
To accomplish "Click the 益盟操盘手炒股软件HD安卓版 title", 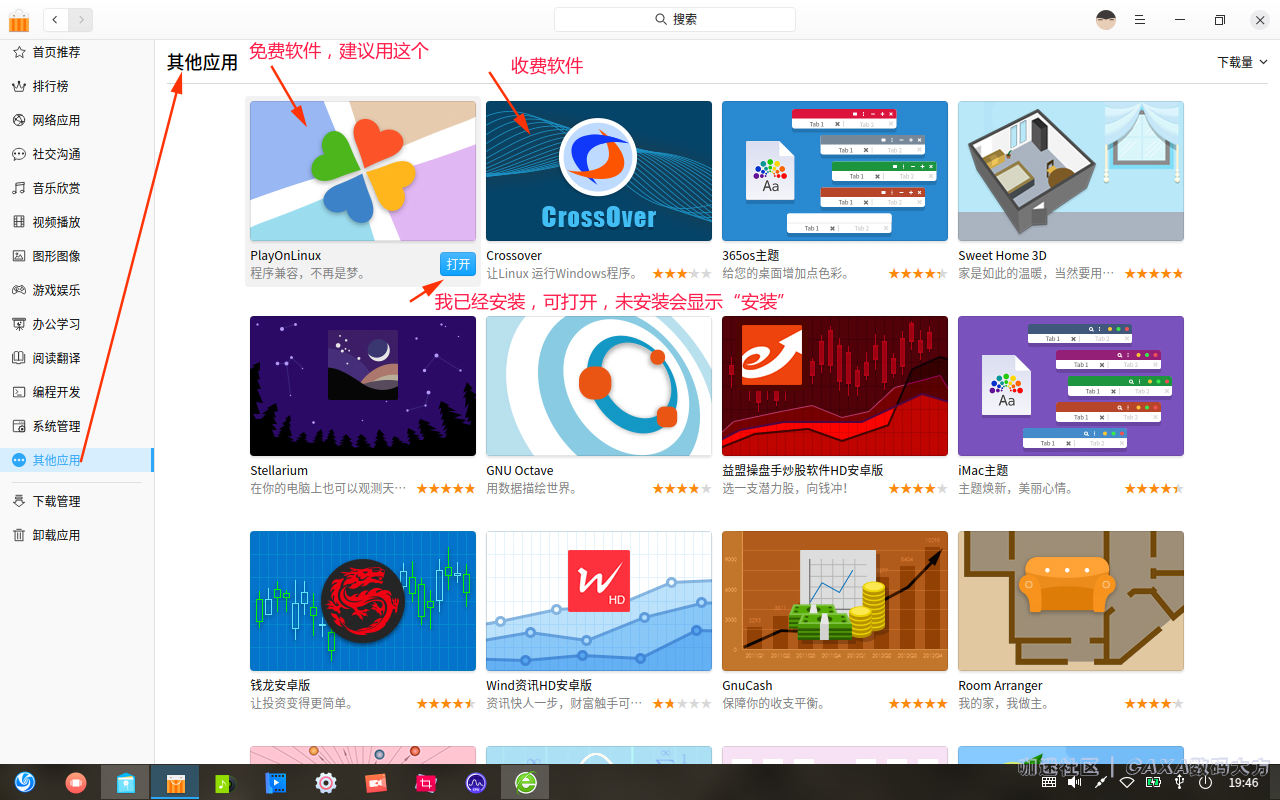I will (x=803, y=470).
